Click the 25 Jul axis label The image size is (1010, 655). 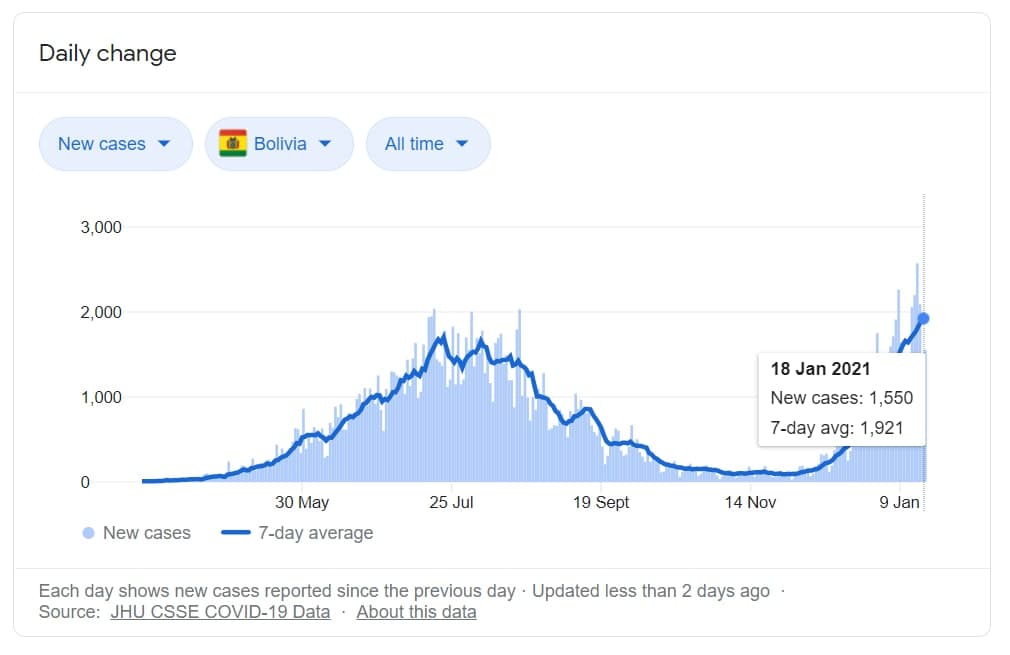tap(451, 502)
